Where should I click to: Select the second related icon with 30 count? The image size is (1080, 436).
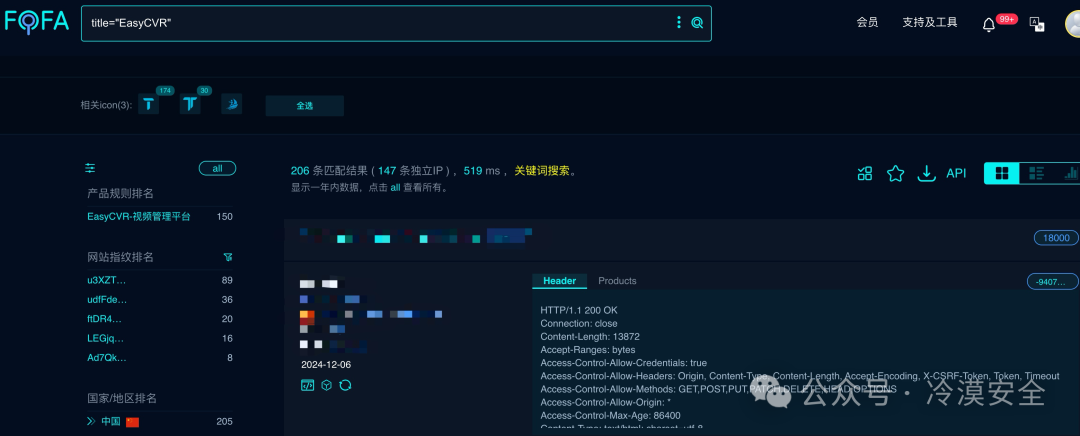(190, 104)
